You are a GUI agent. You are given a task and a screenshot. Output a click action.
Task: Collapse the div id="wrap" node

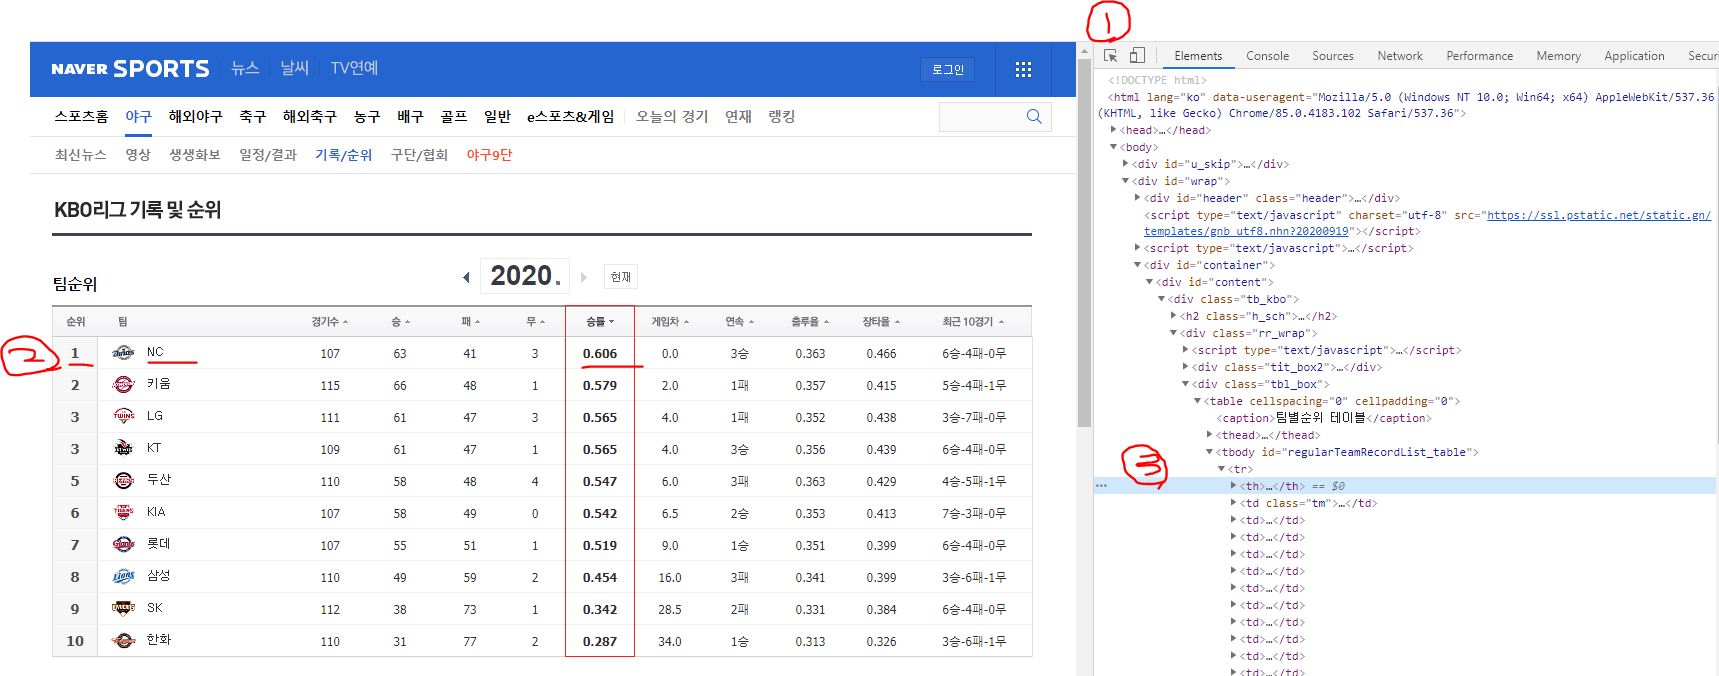pos(1126,181)
